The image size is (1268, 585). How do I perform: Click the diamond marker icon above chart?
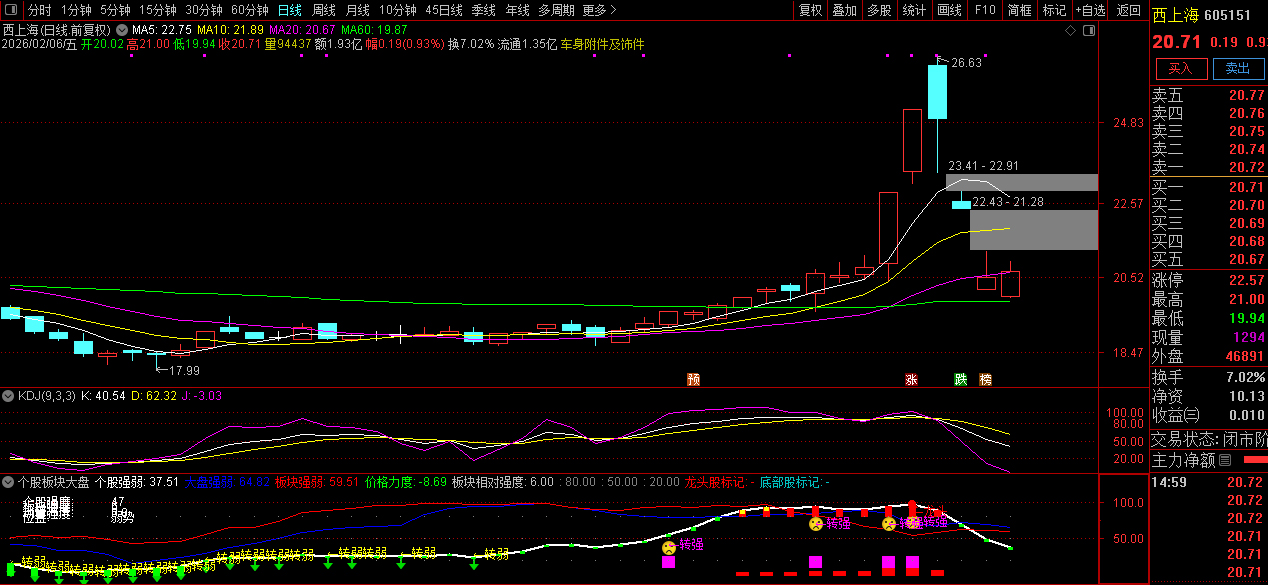tap(1070, 31)
